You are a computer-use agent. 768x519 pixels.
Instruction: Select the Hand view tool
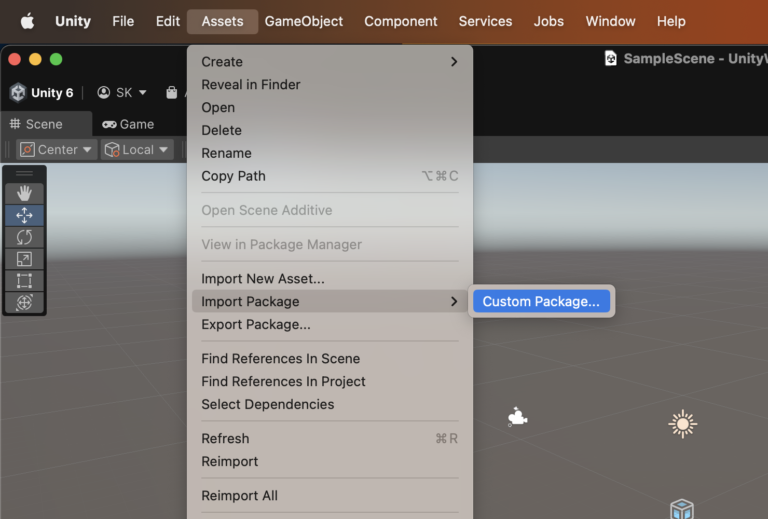(x=24, y=193)
